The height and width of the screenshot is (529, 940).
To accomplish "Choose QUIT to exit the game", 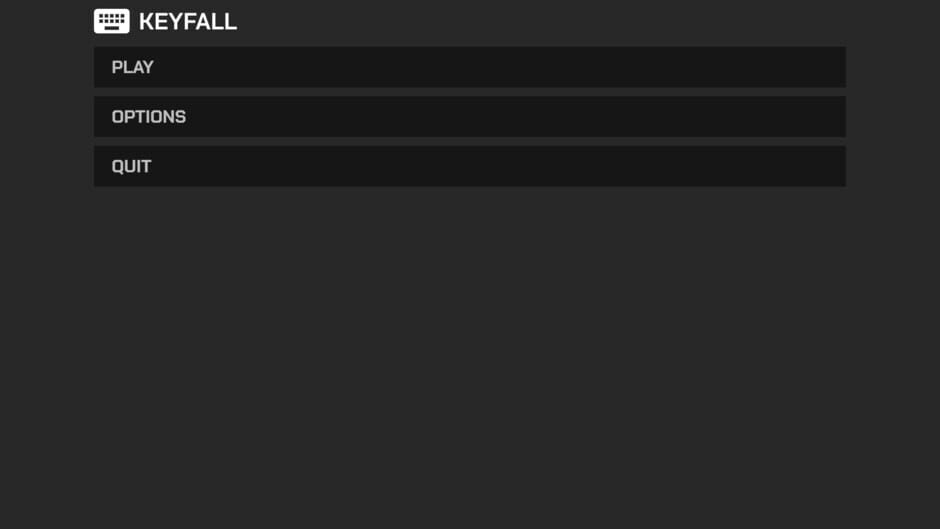I will click(x=469, y=166).
